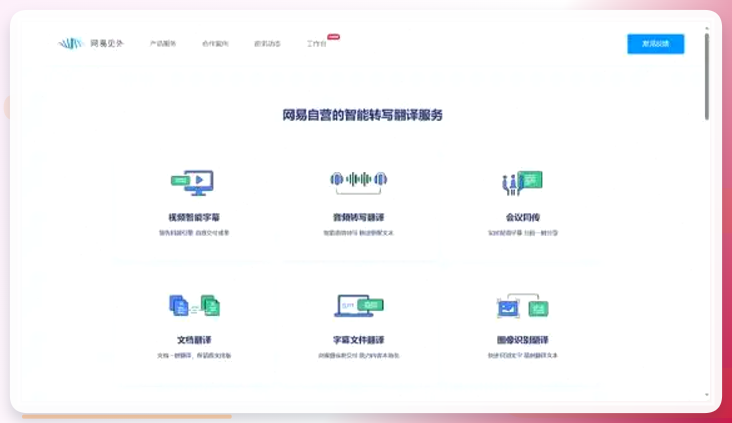The width and height of the screenshot is (732, 423).
Task: Open the 会议同传 service title
Action: [522, 217]
